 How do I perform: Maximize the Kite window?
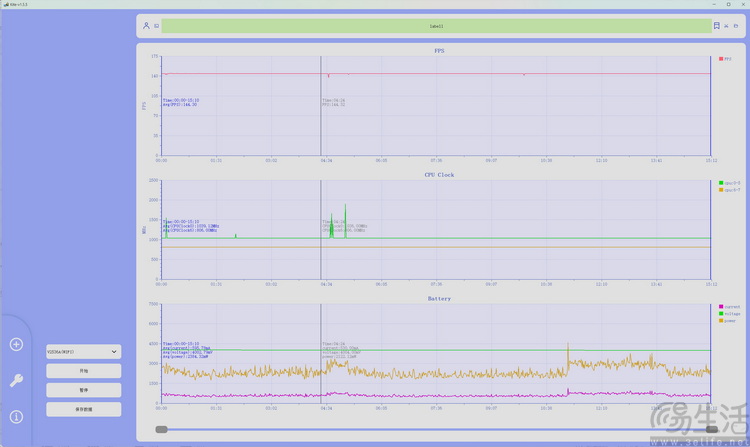point(728,4)
